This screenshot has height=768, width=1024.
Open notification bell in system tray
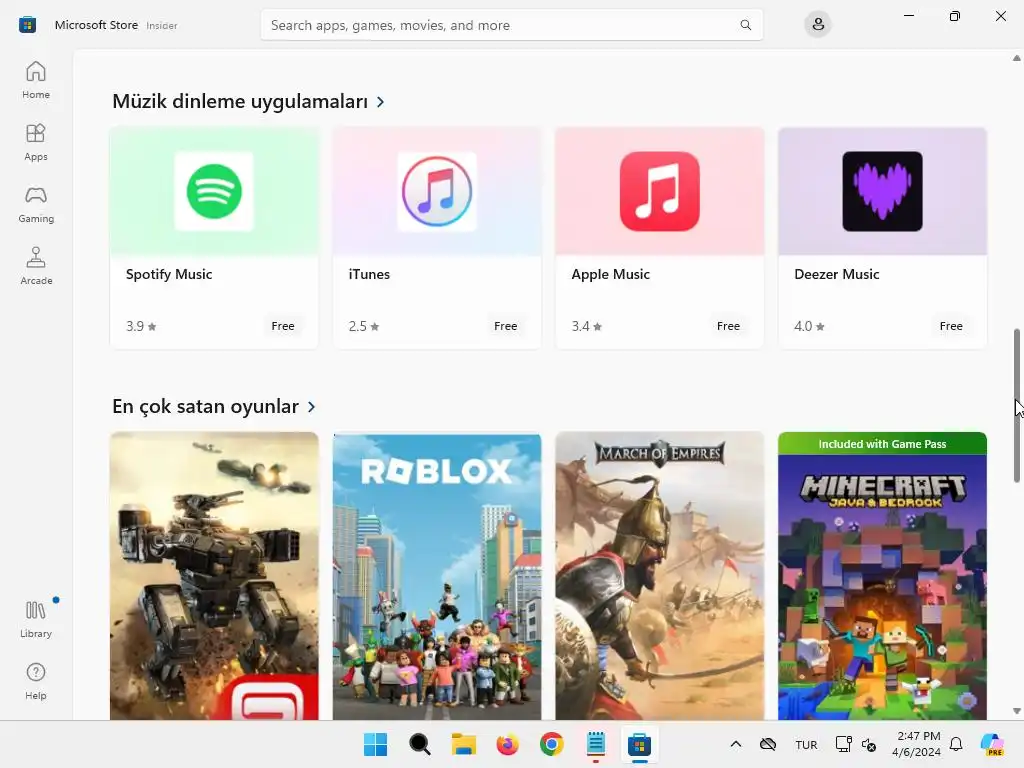click(956, 744)
